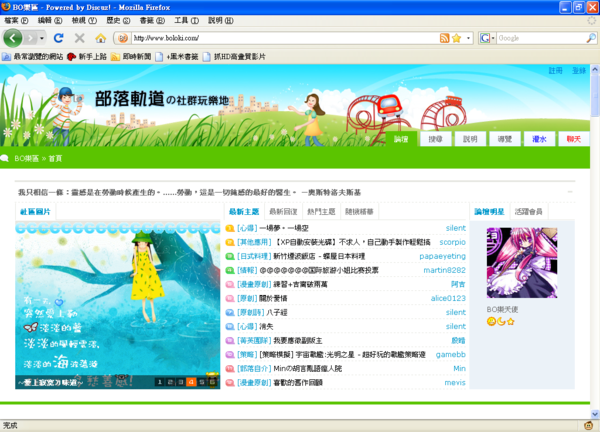Click the BO site favicon in address bar
This screenshot has width=600, height=432.
pos(122,38)
